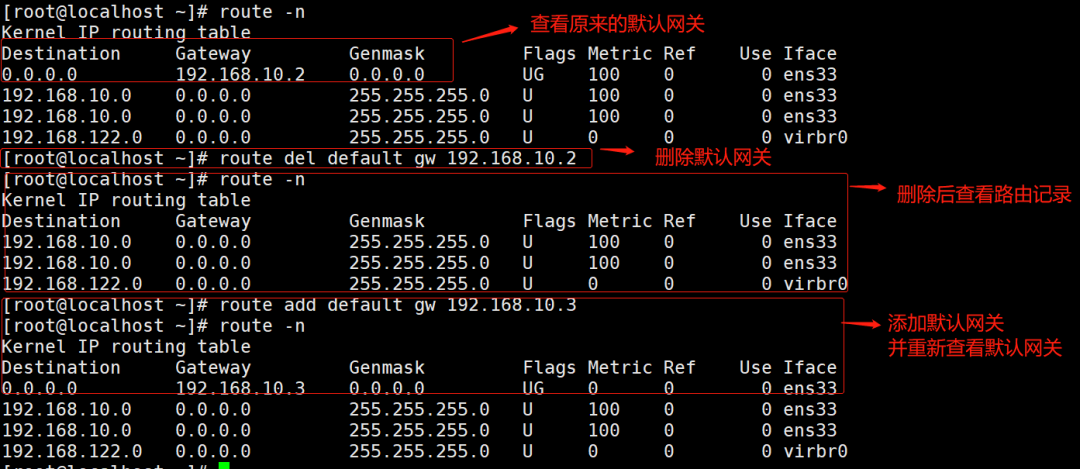1080x469 pixels.
Task: Select ens33 in the 192.168.10.3 gateway row
Action: [810, 388]
